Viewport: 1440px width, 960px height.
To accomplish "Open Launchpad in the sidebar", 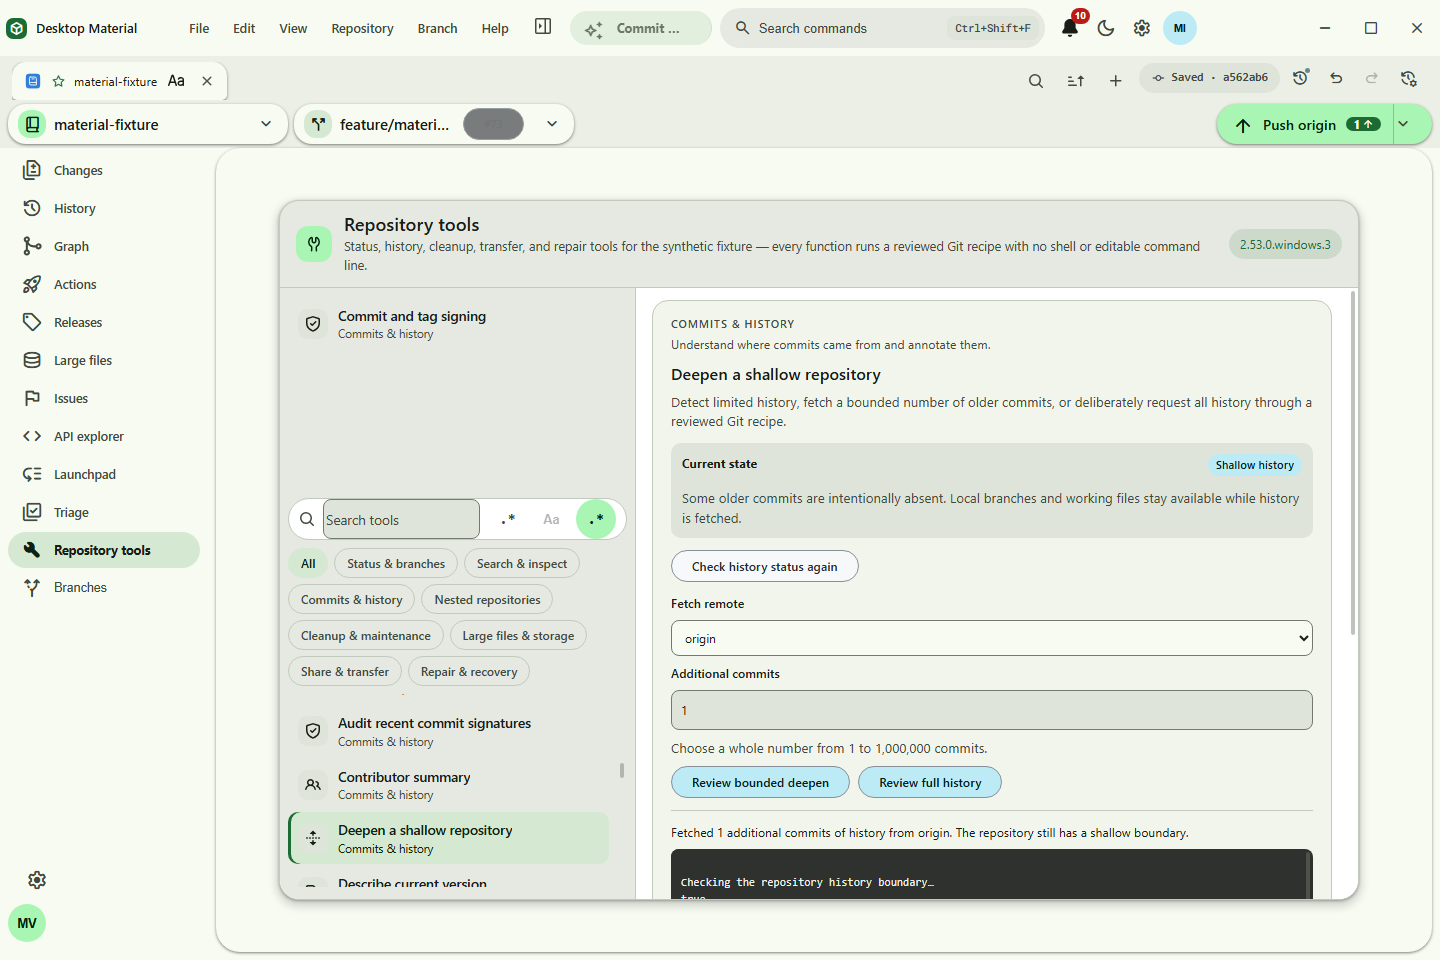I will click(x=104, y=474).
